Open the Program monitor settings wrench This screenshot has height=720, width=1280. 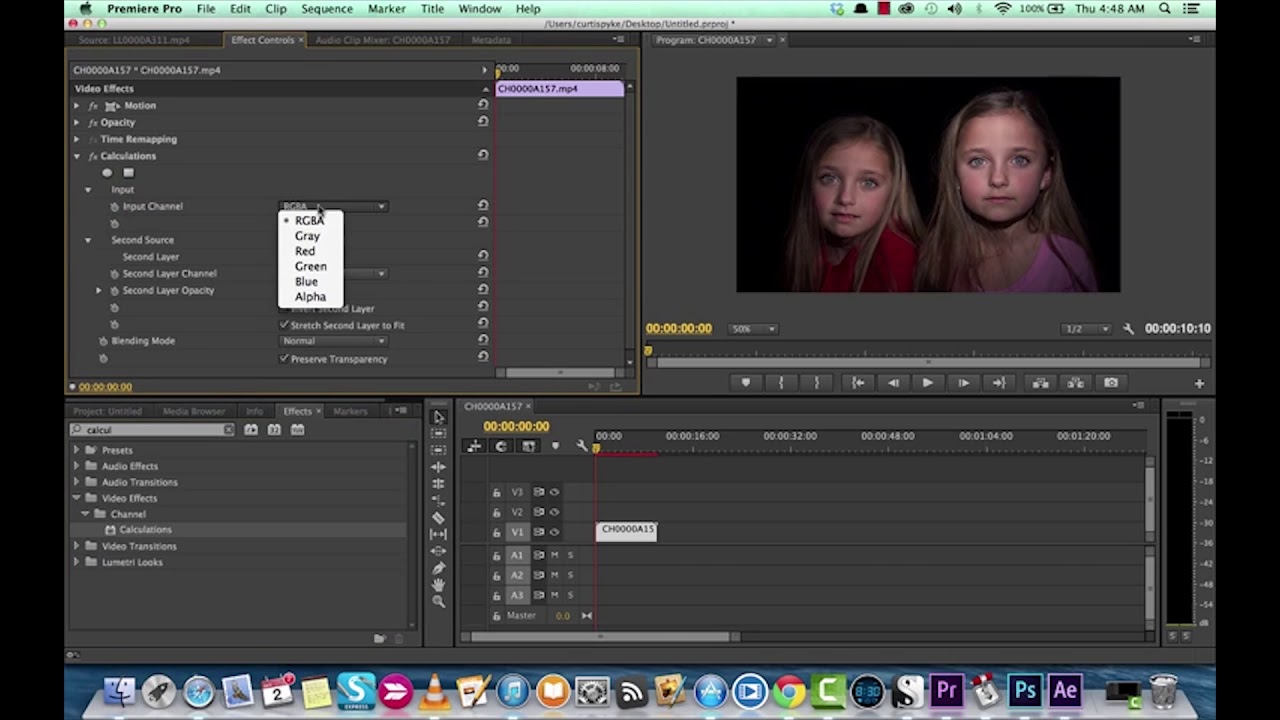pyautogui.click(x=1128, y=329)
